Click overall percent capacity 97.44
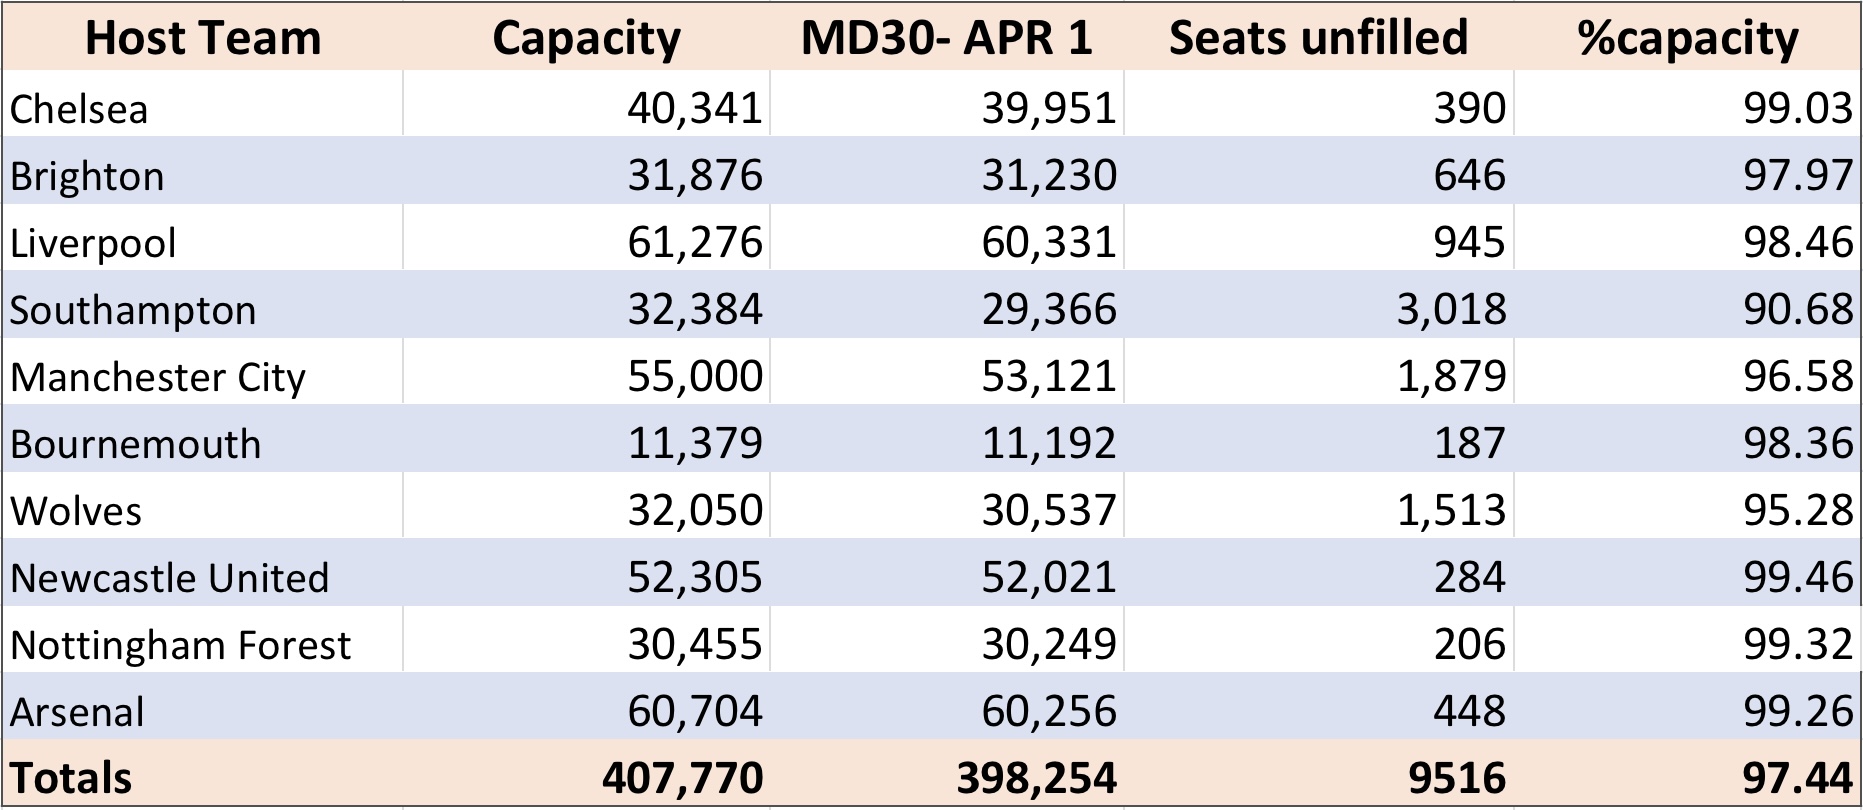 (x=1798, y=778)
